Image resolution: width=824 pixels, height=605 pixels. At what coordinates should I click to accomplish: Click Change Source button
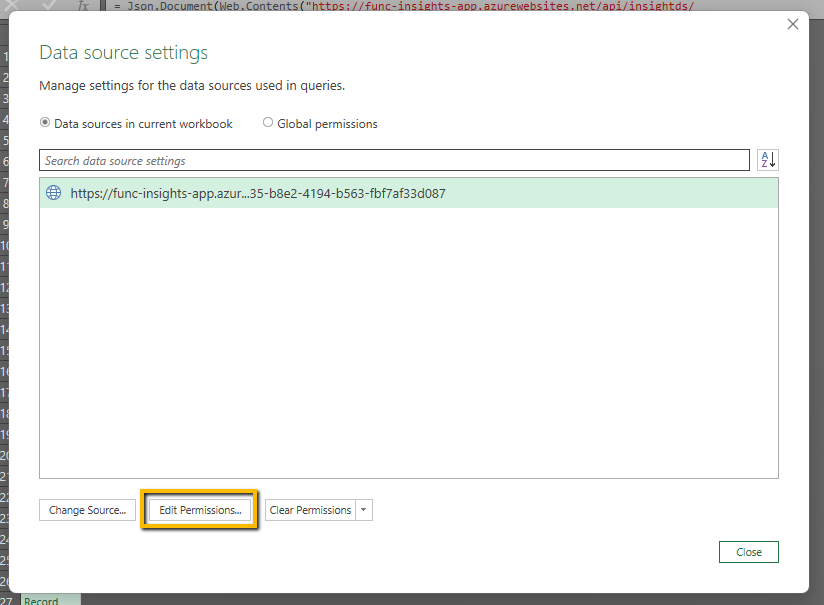click(87, 510)
